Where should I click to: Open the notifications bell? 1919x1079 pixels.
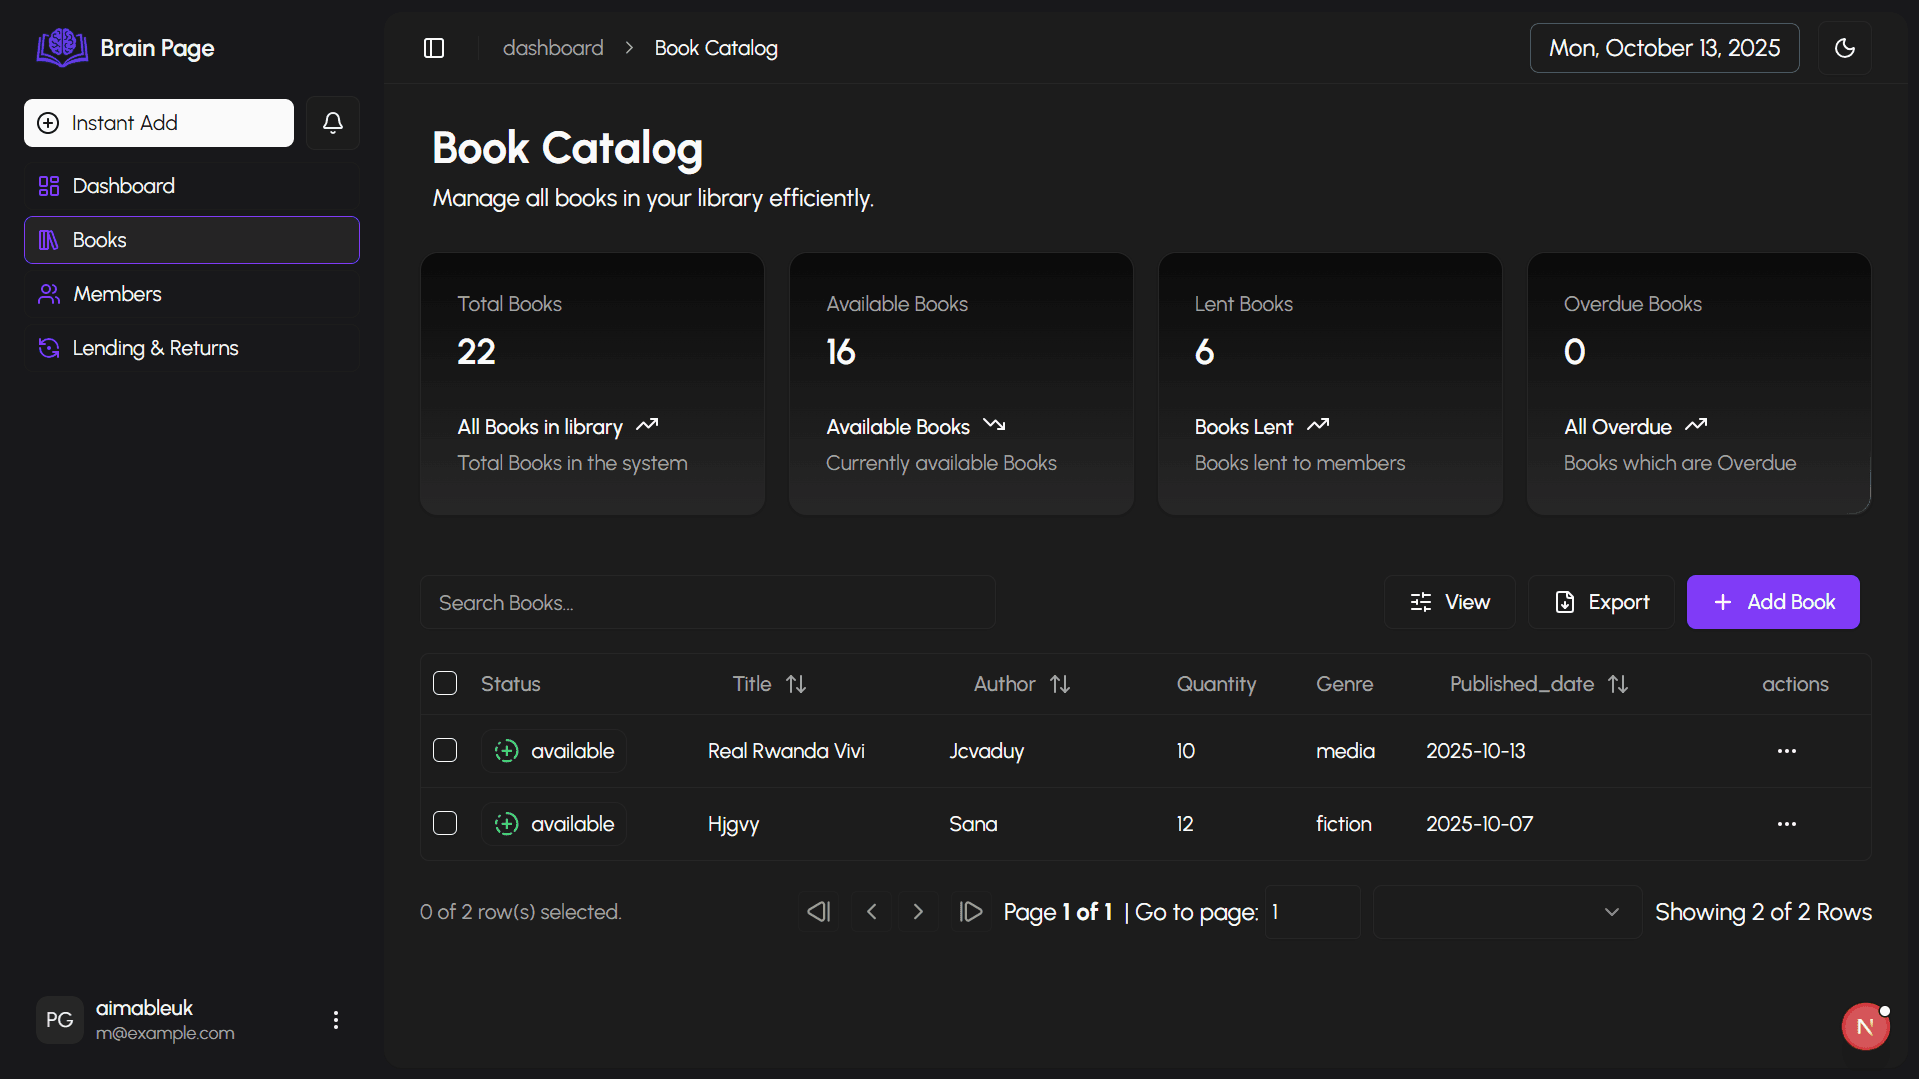(x=333, y=123)
